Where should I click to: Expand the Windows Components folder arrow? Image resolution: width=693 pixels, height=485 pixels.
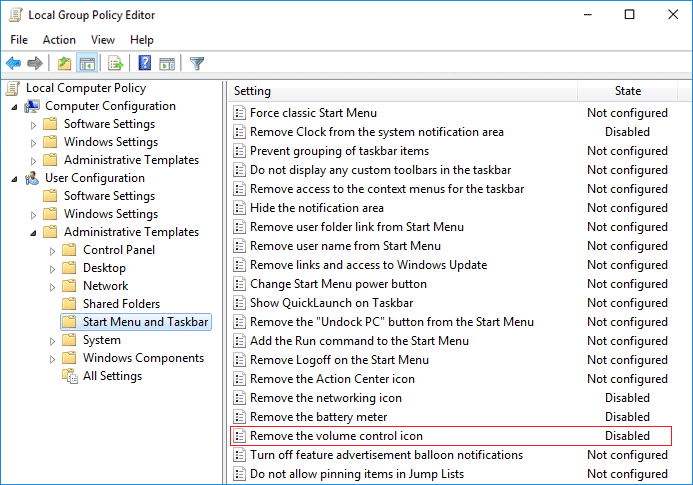pyautogui.click(x=52, y=358)
